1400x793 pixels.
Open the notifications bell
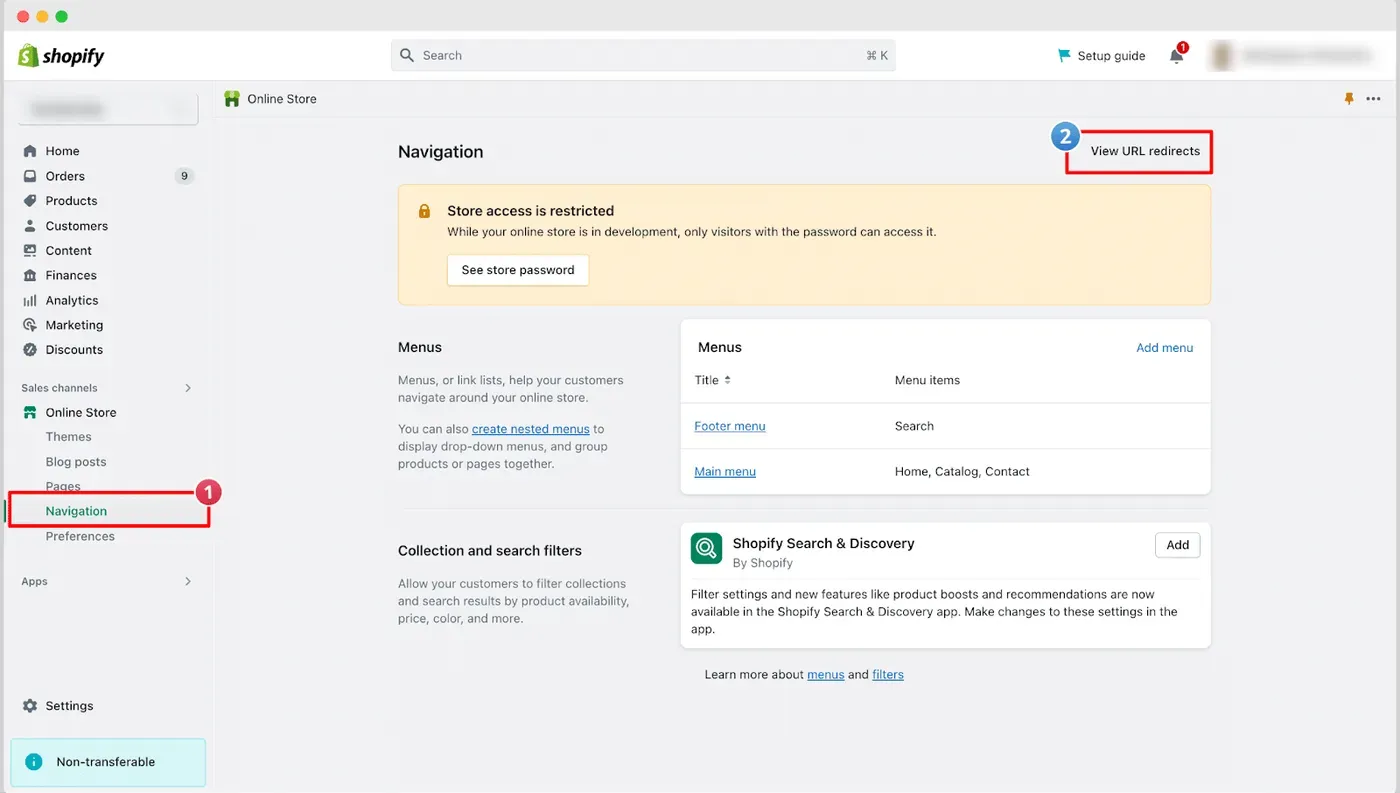click(1177, 56)
